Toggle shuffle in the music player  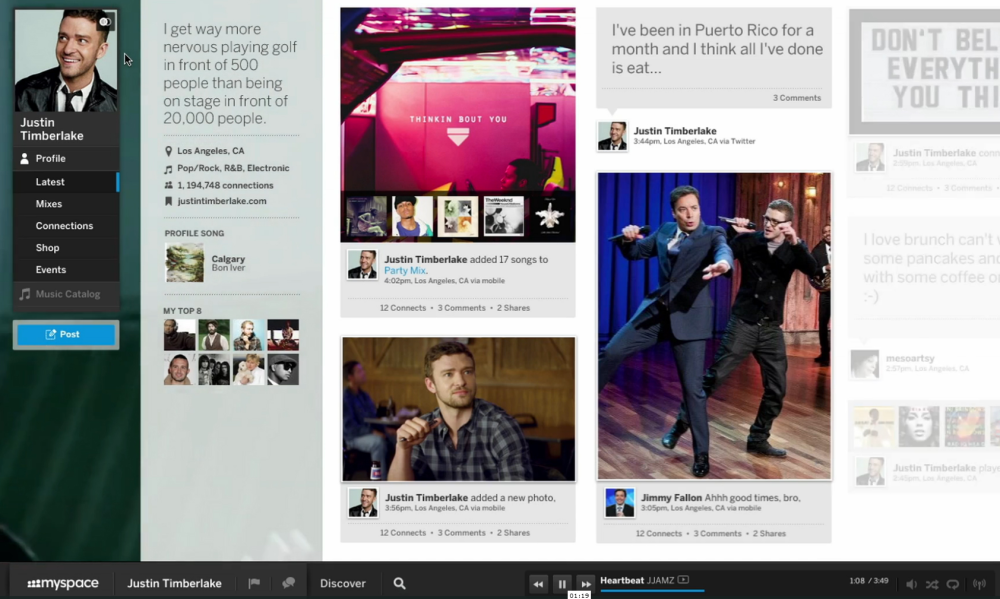click(x=932, y=584)
